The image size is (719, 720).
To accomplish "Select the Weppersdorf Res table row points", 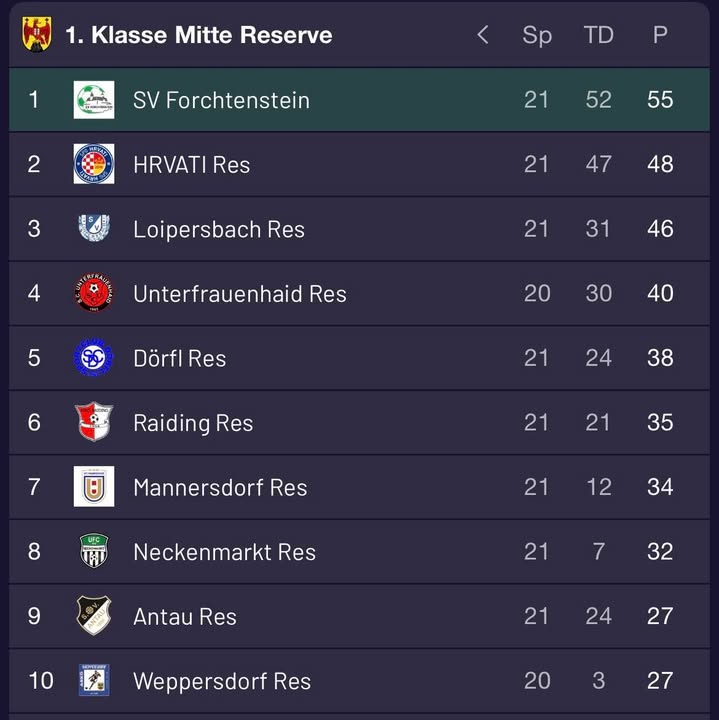I will pos(660,681).
